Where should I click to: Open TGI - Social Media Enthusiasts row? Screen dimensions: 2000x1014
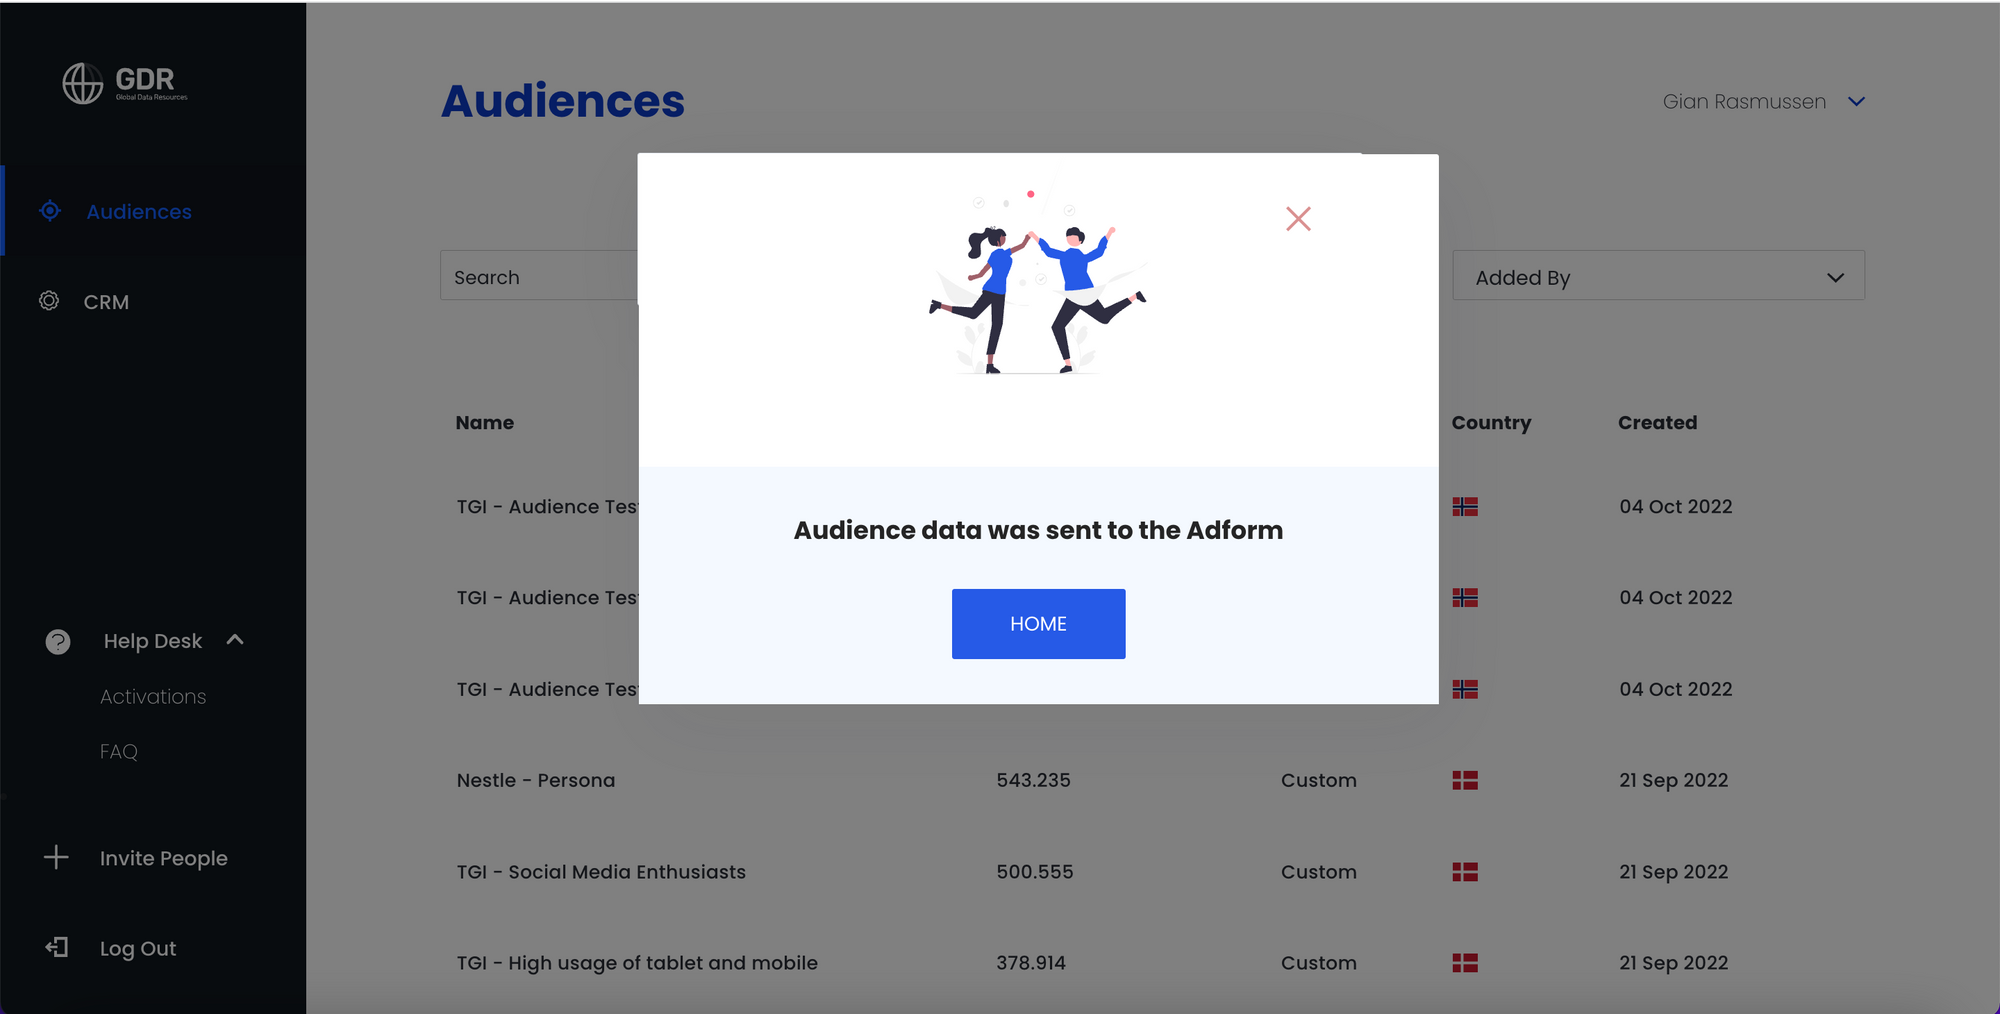click(601, 872)
